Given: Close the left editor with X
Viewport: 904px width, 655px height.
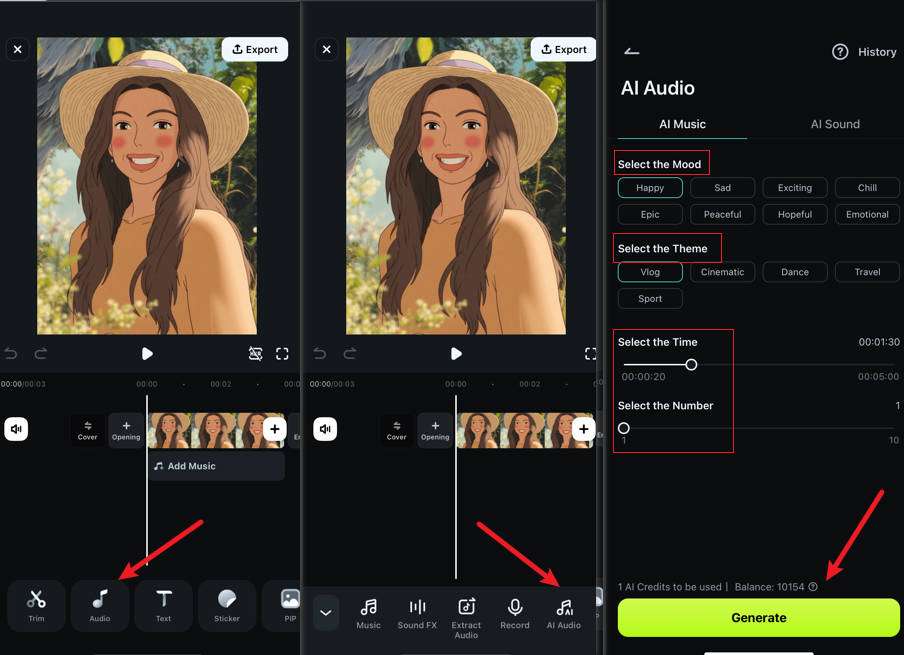Looking at the screenshot, I should tap(18, 49).
